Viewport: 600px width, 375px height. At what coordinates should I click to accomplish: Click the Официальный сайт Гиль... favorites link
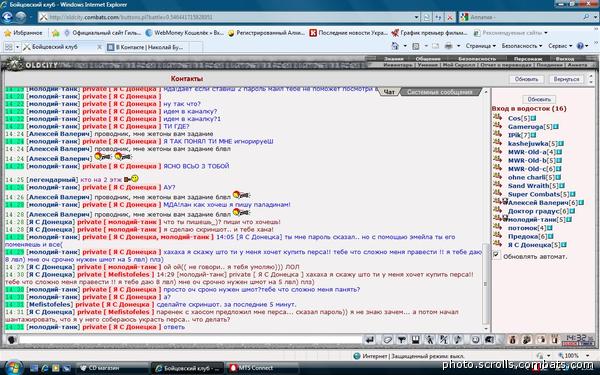[103, 33]
